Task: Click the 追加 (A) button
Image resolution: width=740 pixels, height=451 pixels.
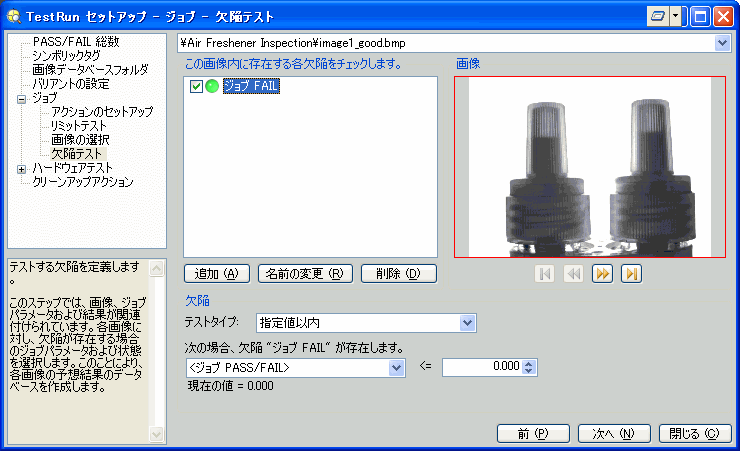Action: click(216, 273)
